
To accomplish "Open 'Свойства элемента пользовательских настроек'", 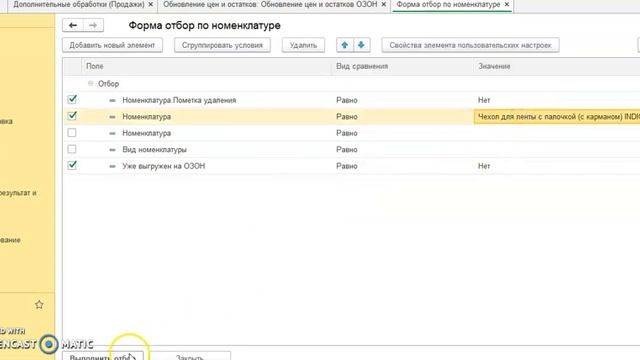I will coord(470,45).
